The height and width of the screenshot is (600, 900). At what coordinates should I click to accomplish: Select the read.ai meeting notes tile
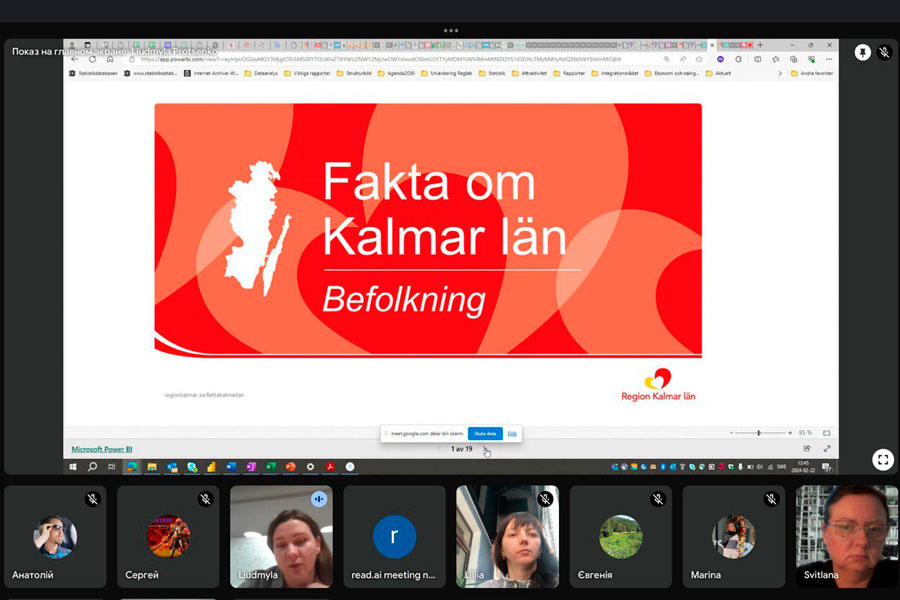click(x=394, y=537)
